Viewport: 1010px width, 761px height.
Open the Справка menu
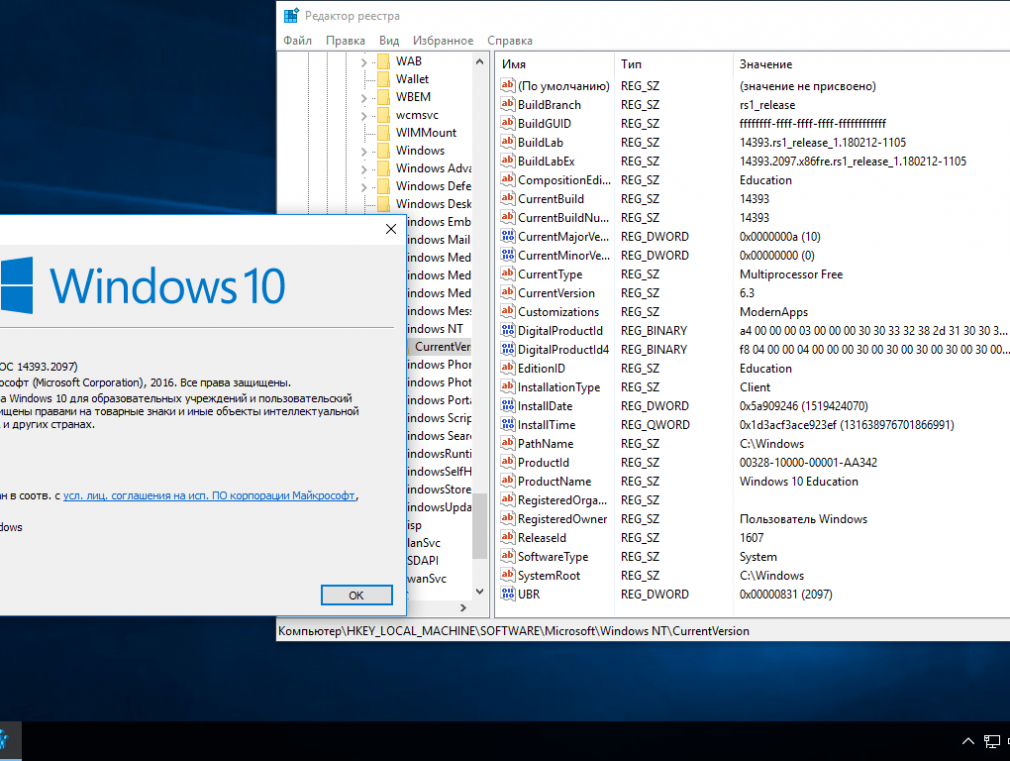point(510,41)
